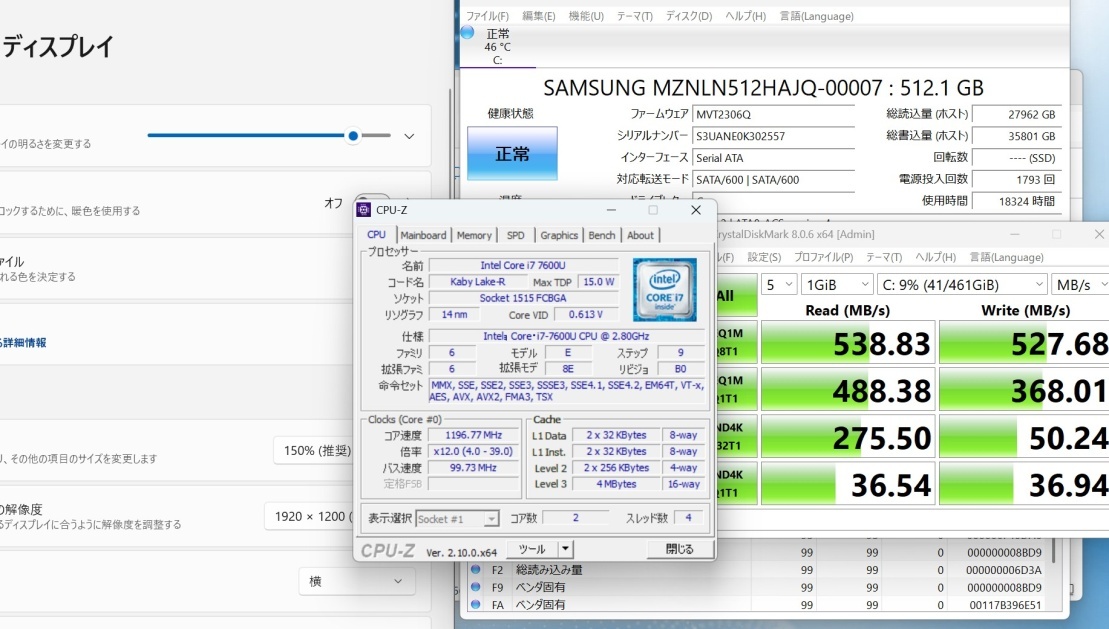Image resolution: width=1109 pixels, height=629 pixels.
Task: Open the 詳細情報 link in display settings
Action: [x=24, y=342]
